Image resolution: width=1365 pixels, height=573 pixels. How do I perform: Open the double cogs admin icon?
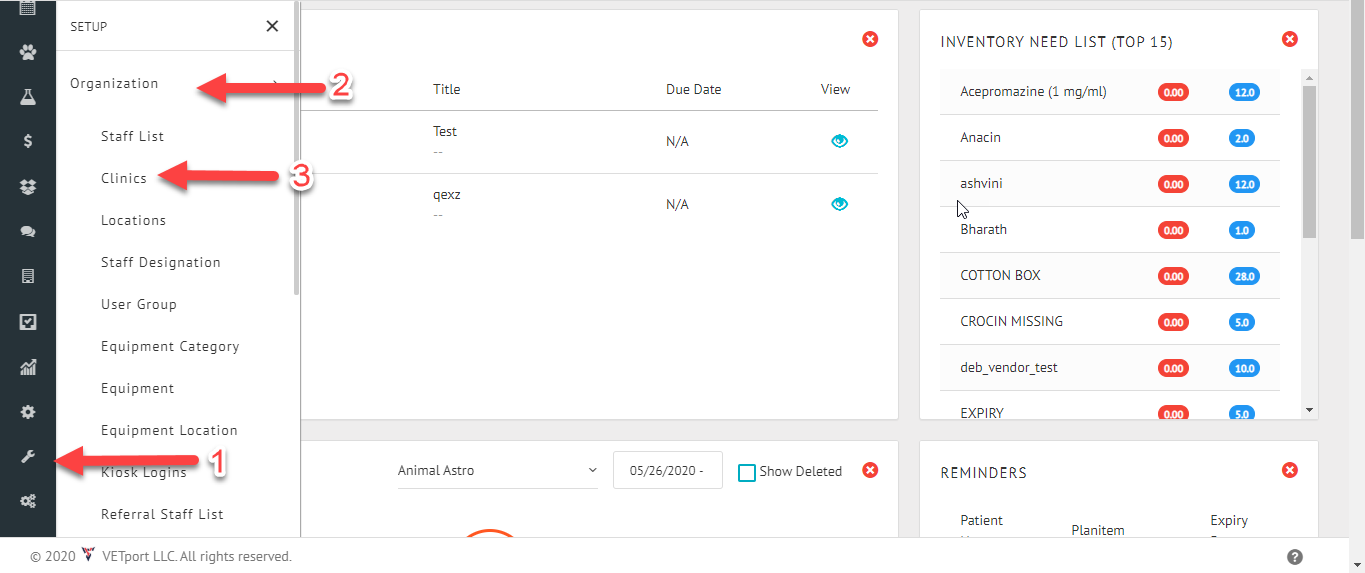point(28,502)
